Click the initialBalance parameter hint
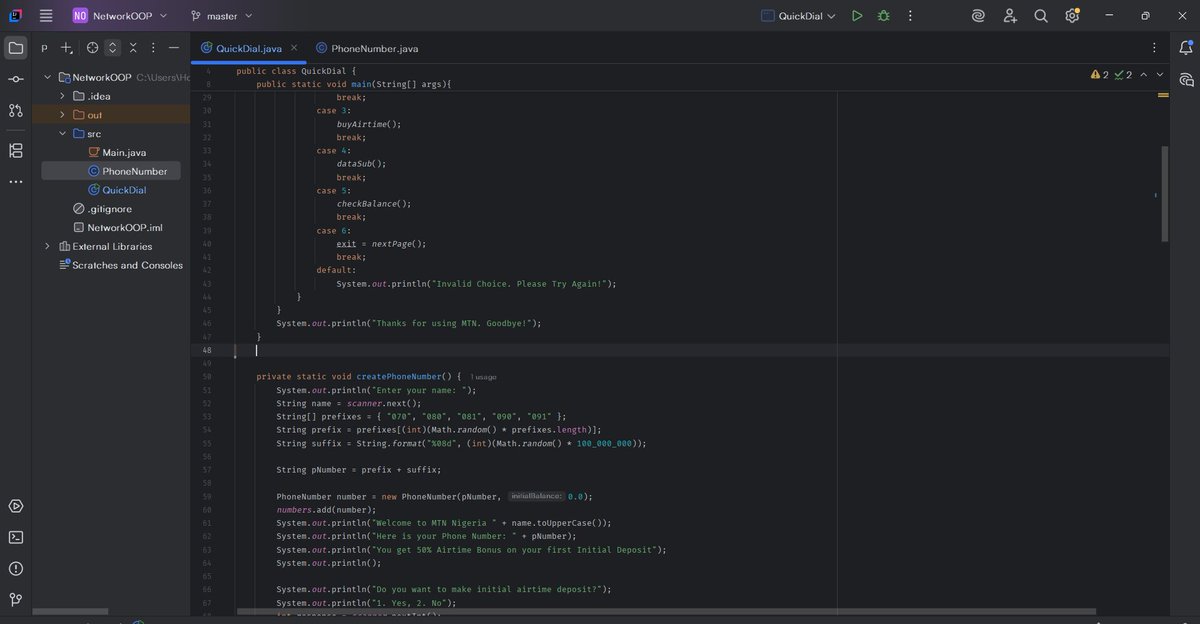 coord(536,496)
